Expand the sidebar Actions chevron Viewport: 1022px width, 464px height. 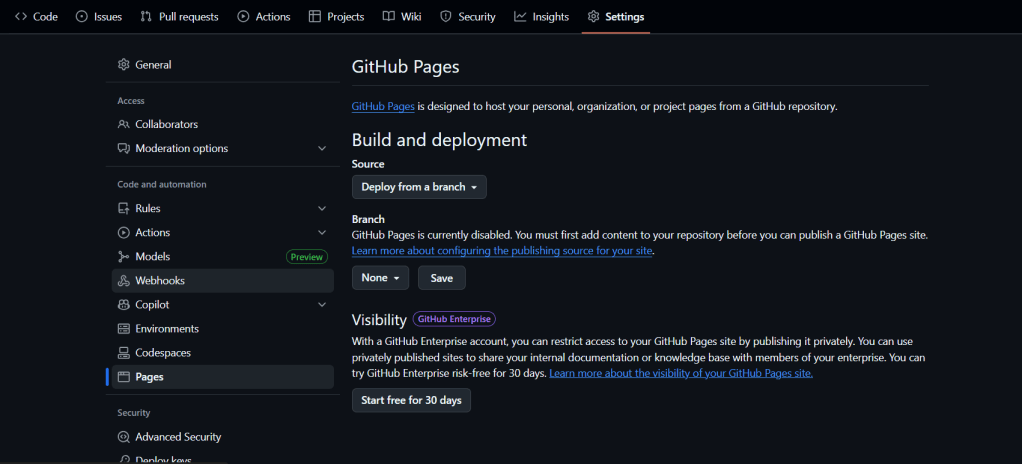pos(321,233)
